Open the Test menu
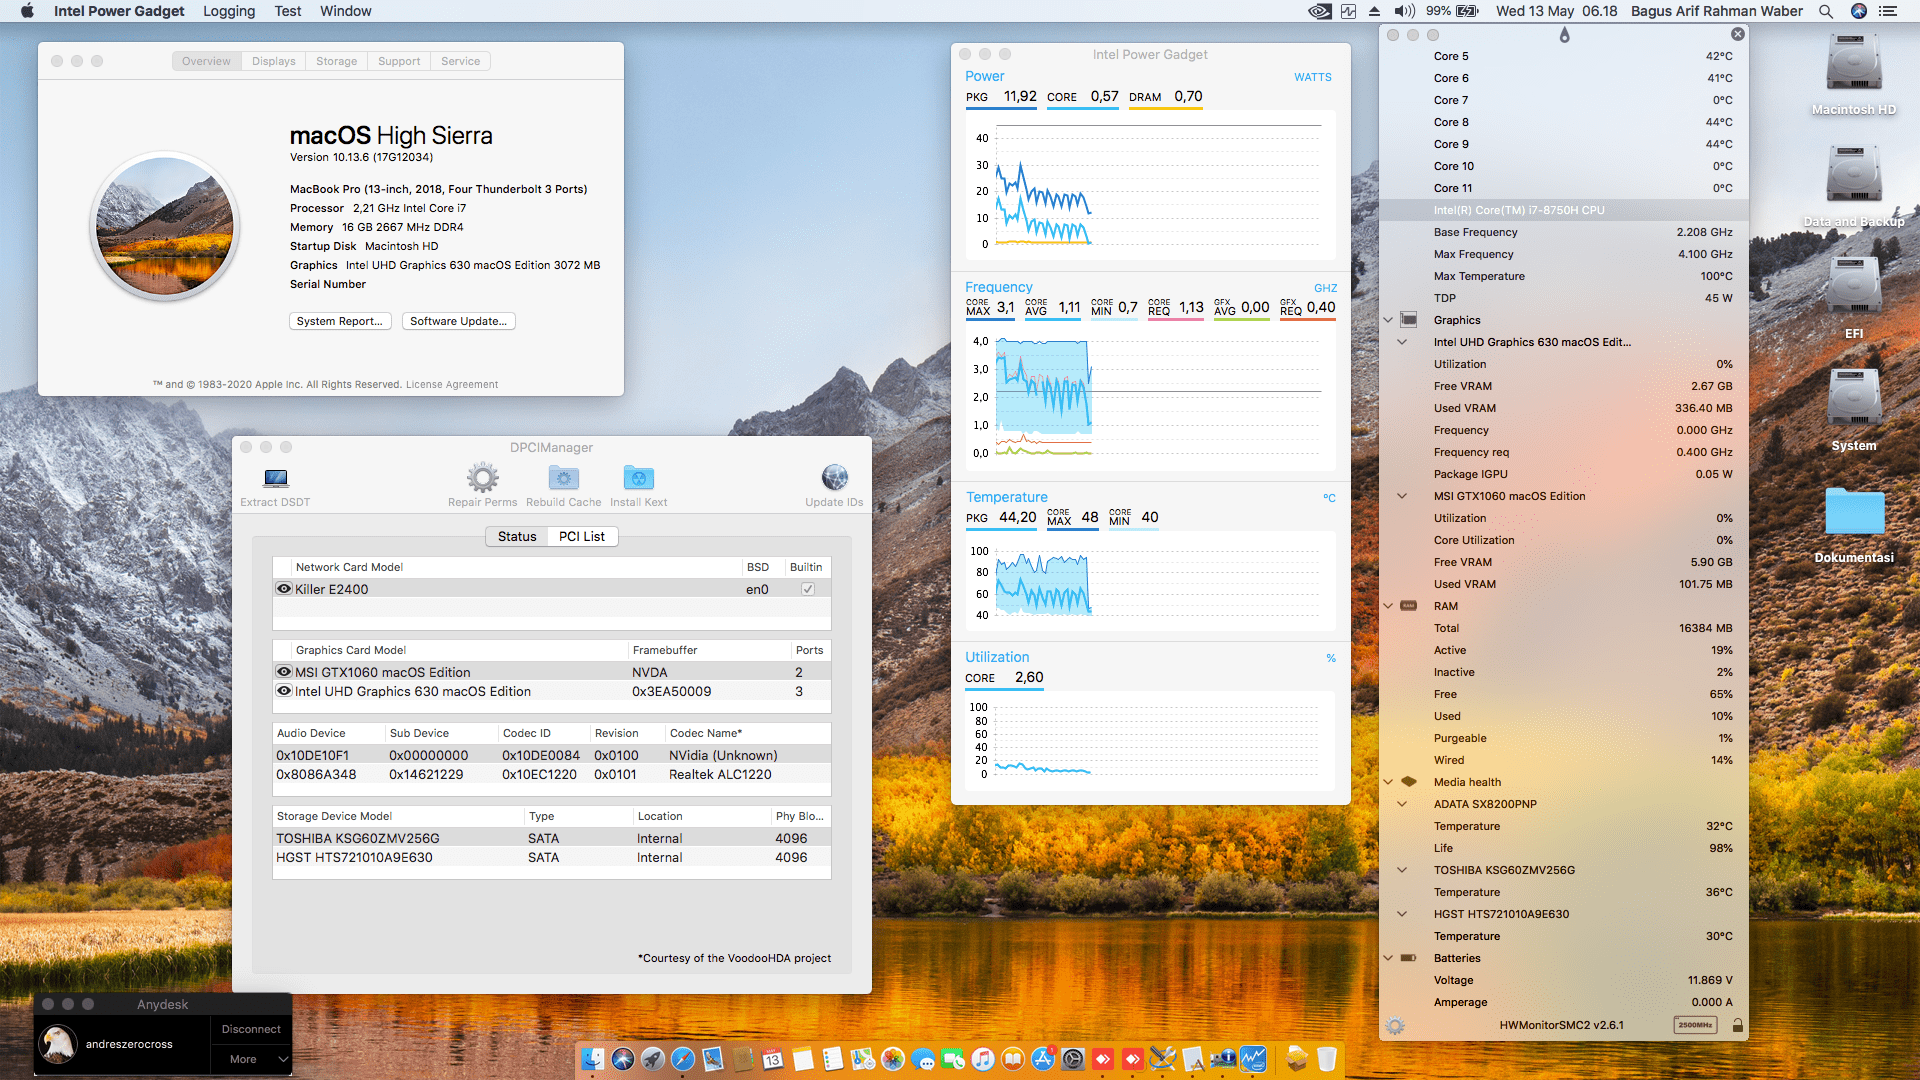 (288, 11)
